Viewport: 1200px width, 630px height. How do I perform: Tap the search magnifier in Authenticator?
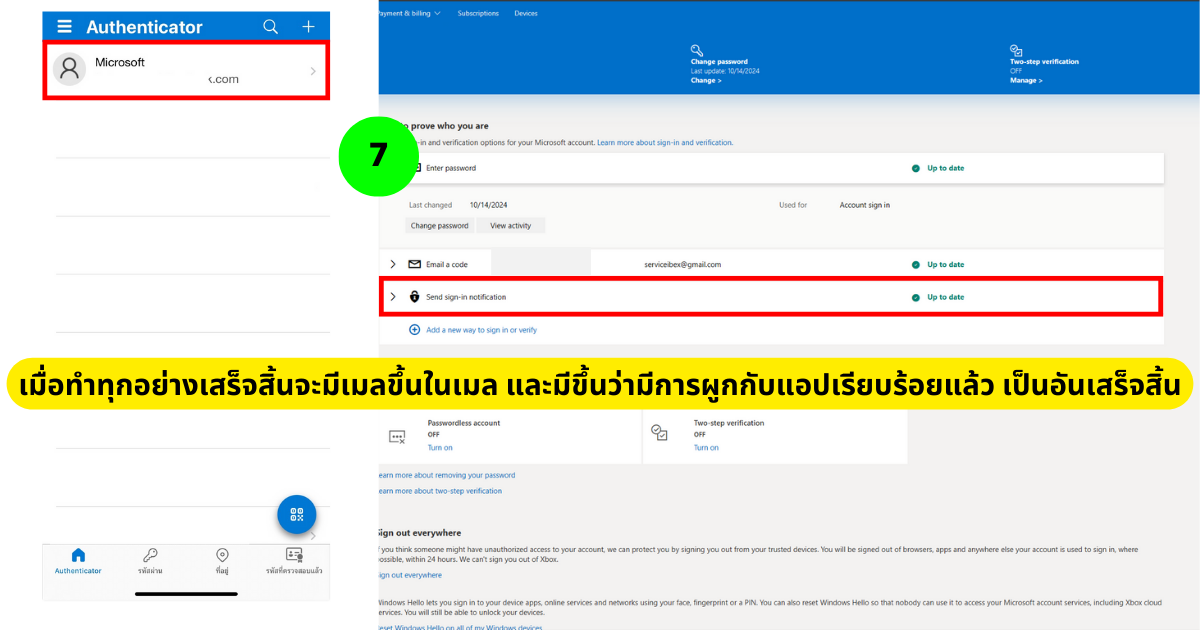tap(271, 27)
